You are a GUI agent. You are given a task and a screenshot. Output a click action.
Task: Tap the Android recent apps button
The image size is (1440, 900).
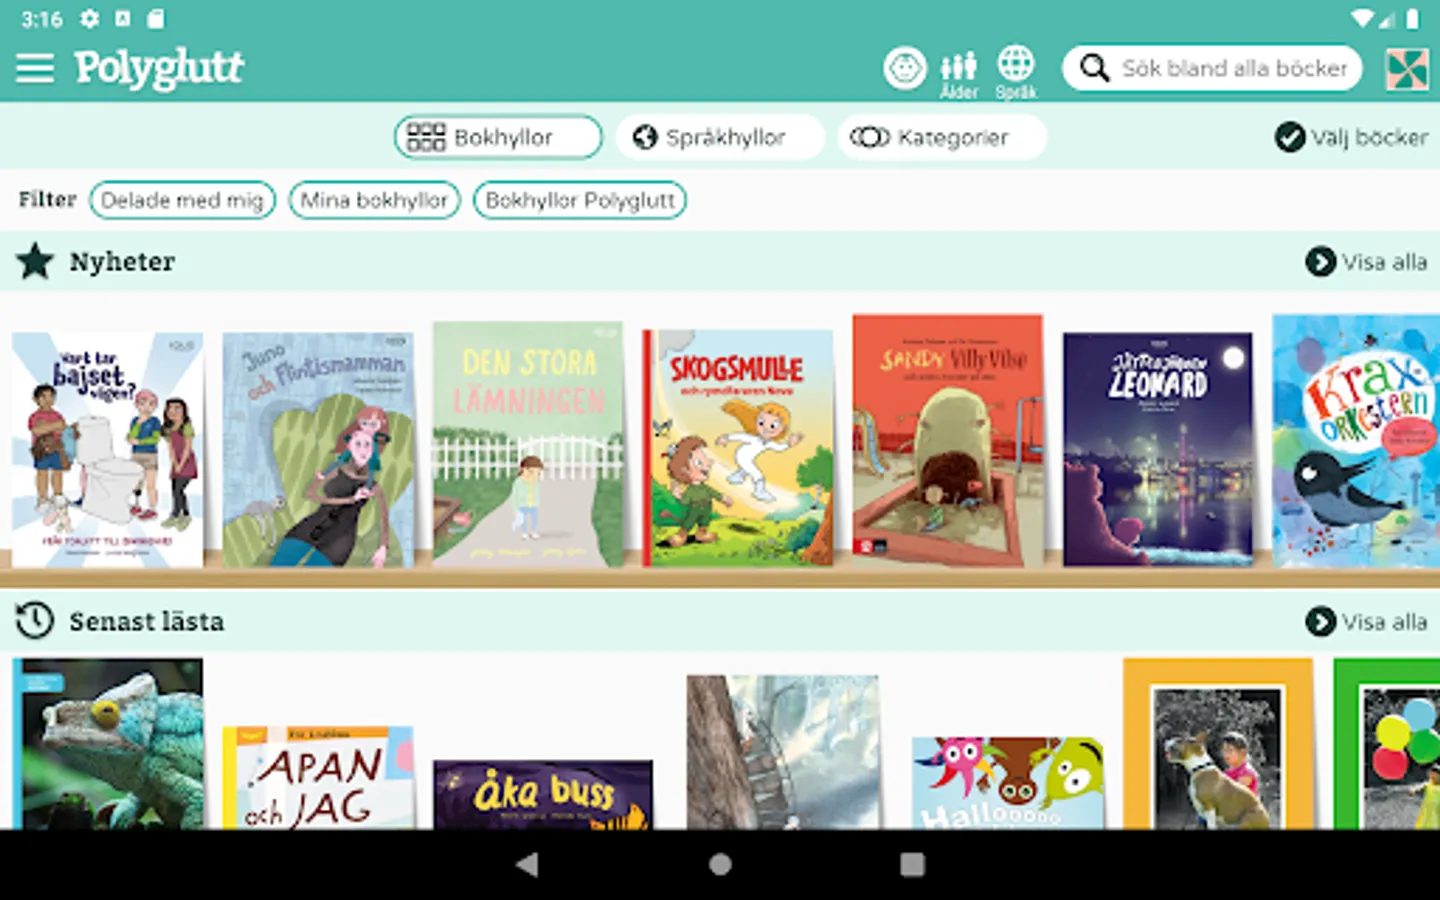912,864
